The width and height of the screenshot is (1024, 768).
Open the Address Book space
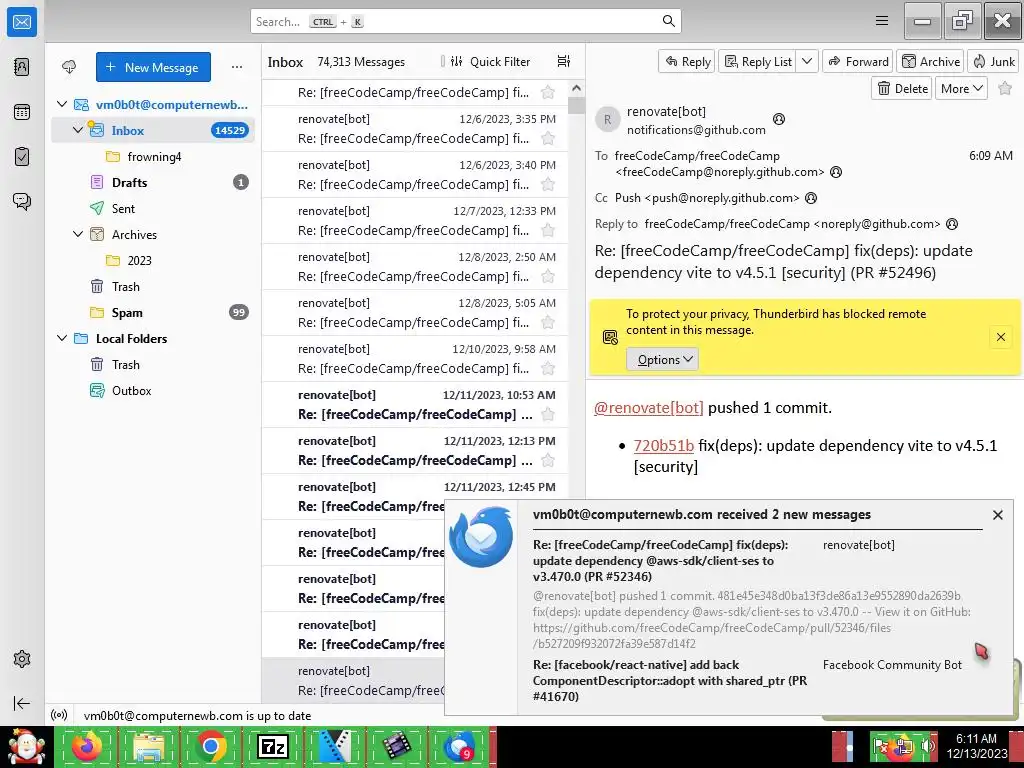tap(22, 67)
